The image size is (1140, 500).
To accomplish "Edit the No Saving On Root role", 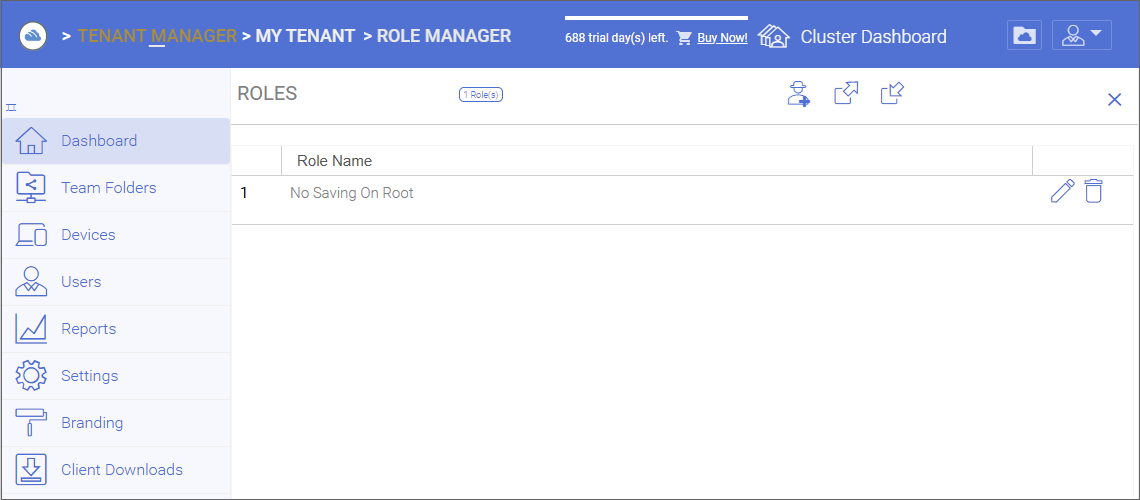I will pos(1062,191).
